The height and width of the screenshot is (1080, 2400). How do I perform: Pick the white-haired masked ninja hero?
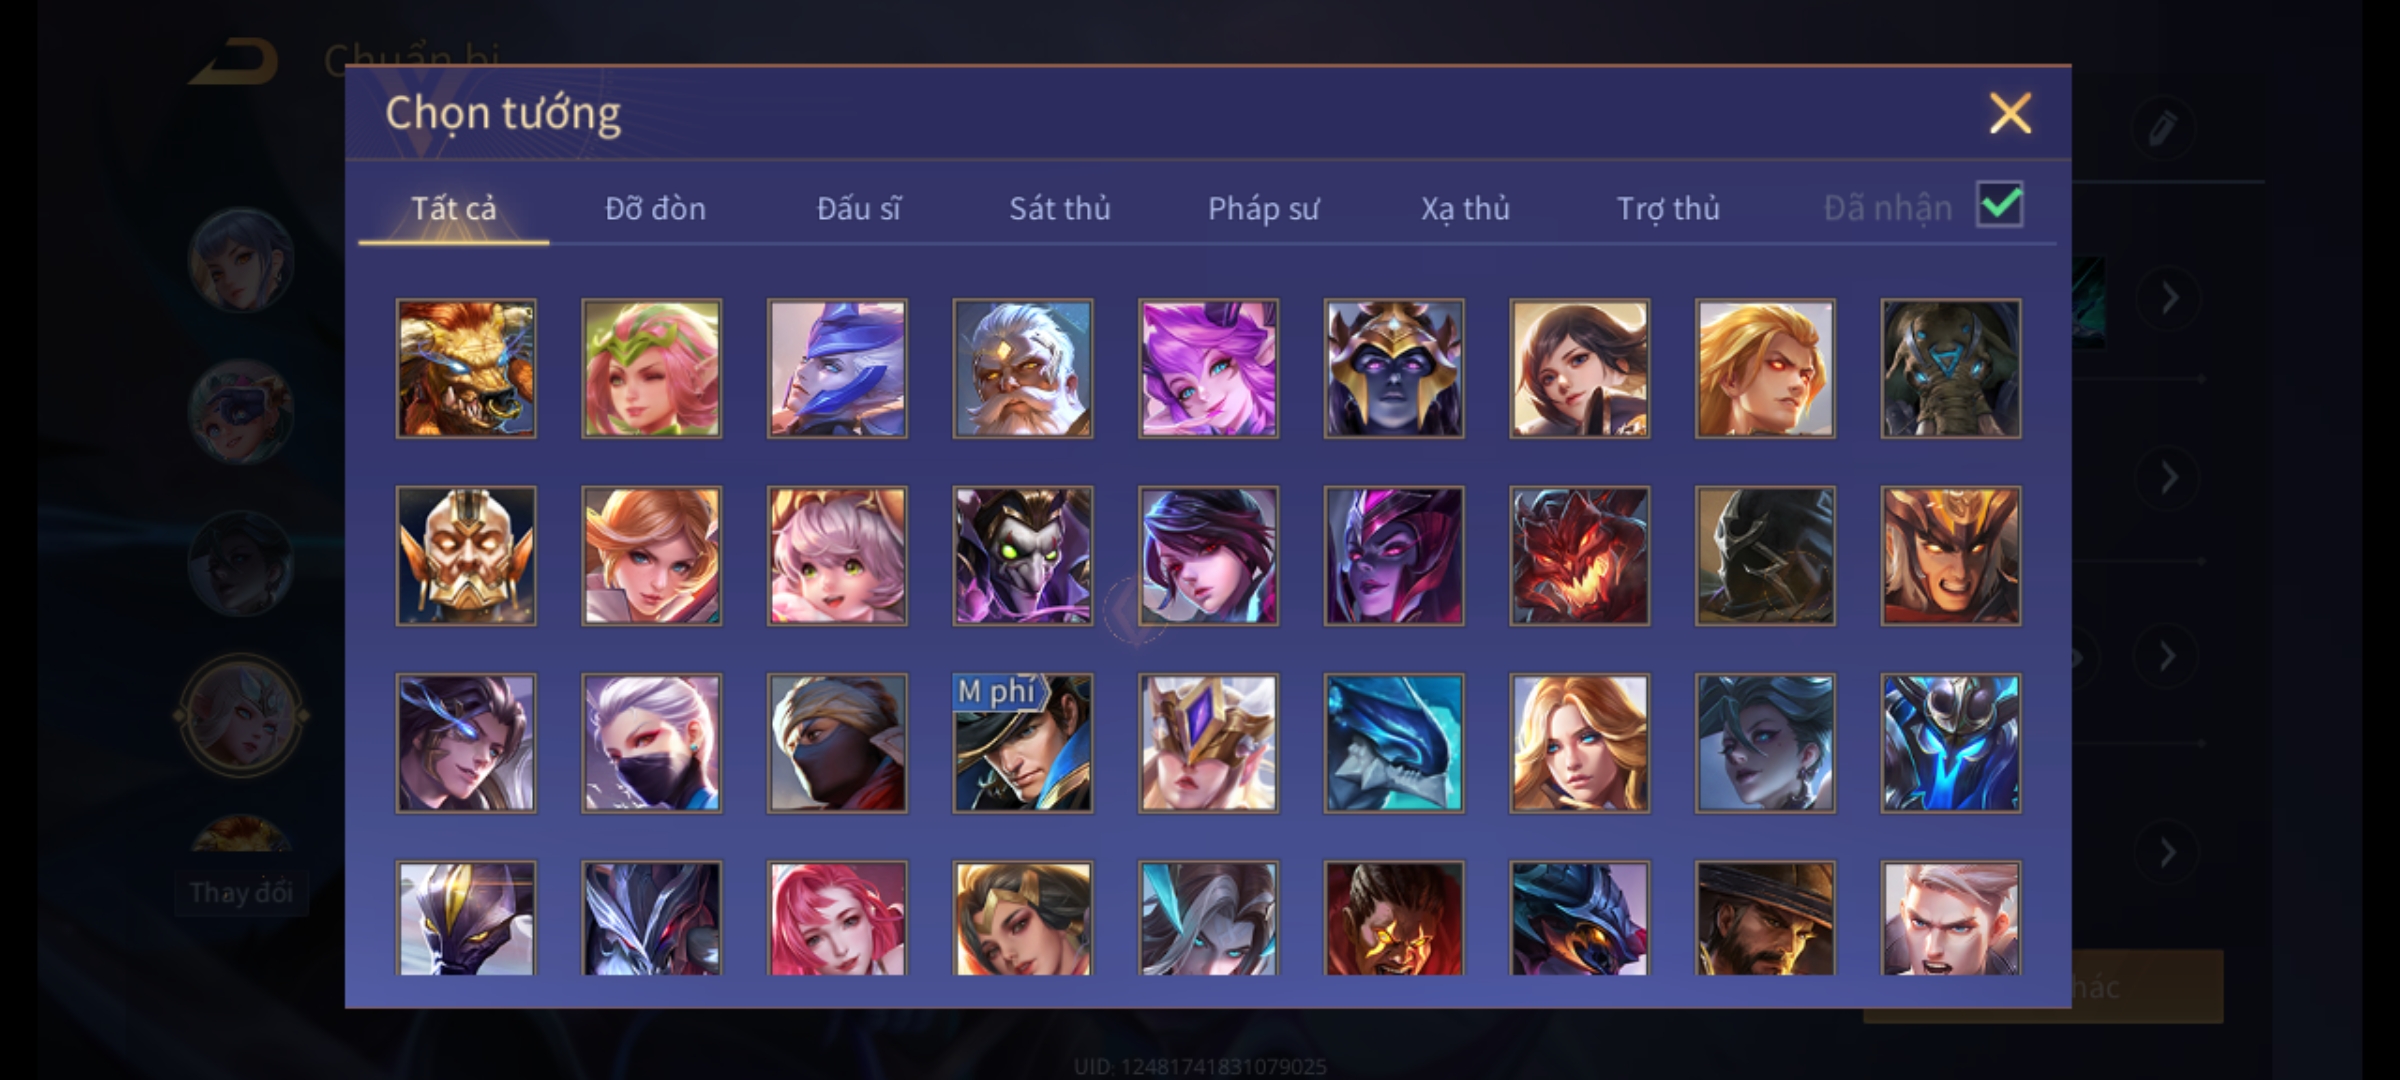pos(651,743)
